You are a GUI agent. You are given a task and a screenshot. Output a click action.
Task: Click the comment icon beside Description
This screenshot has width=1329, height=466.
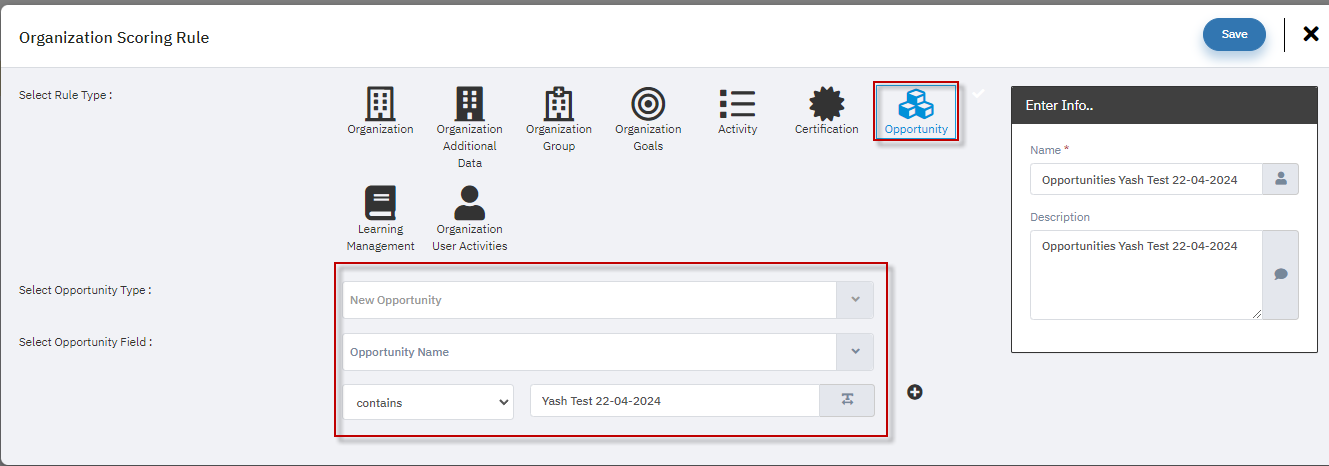(x=1280, y=275)
